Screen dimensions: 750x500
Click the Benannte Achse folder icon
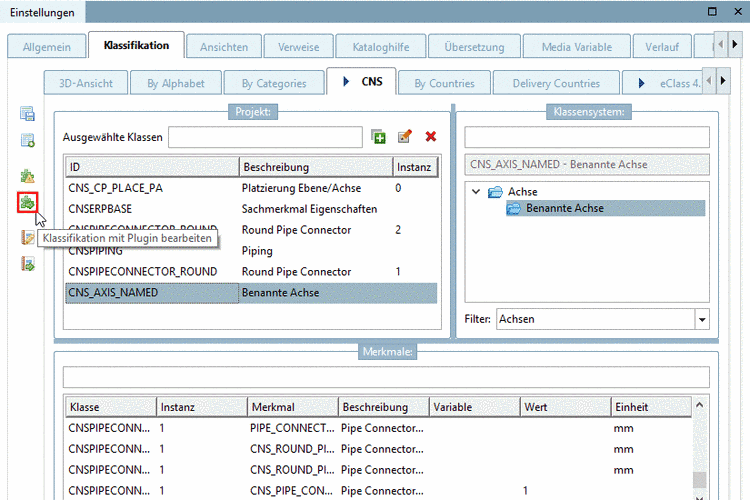[514, 209]
